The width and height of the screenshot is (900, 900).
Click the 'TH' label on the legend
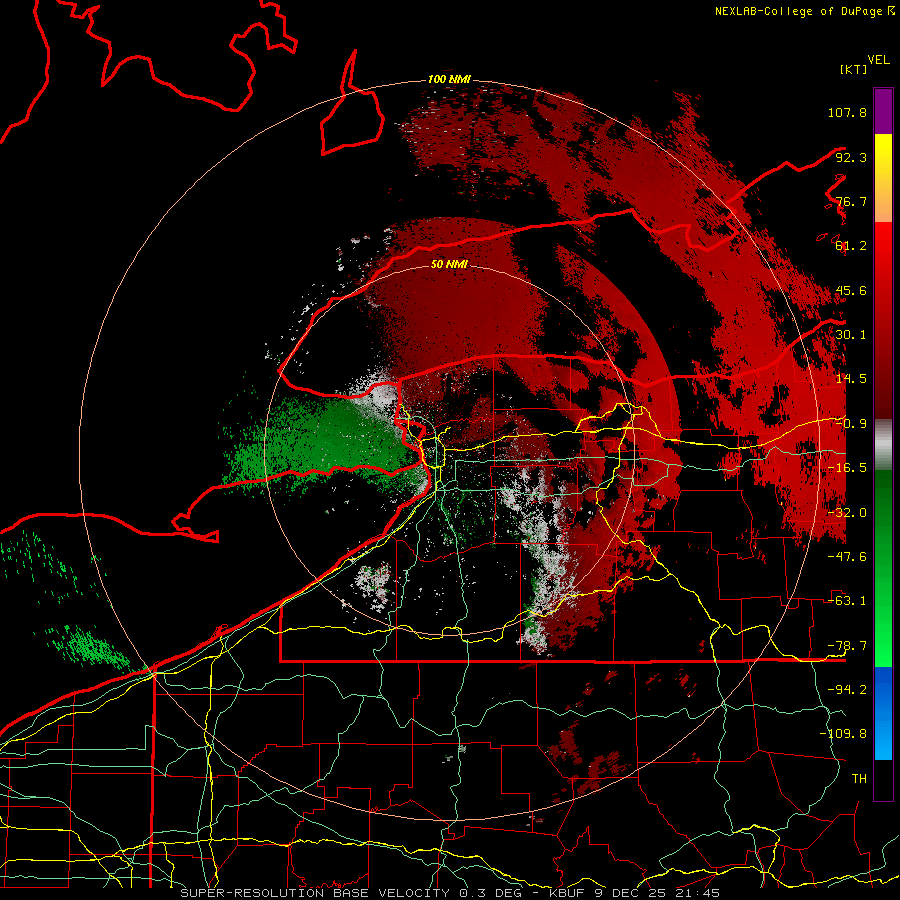859,779
